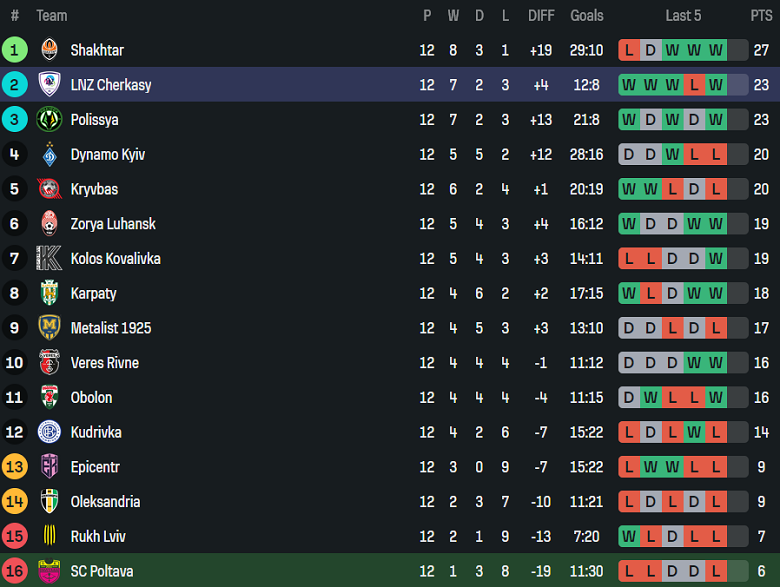
Task: Click the Metalist 1925 crest icon
Action: pyautogui.click(x=49, y=328)
